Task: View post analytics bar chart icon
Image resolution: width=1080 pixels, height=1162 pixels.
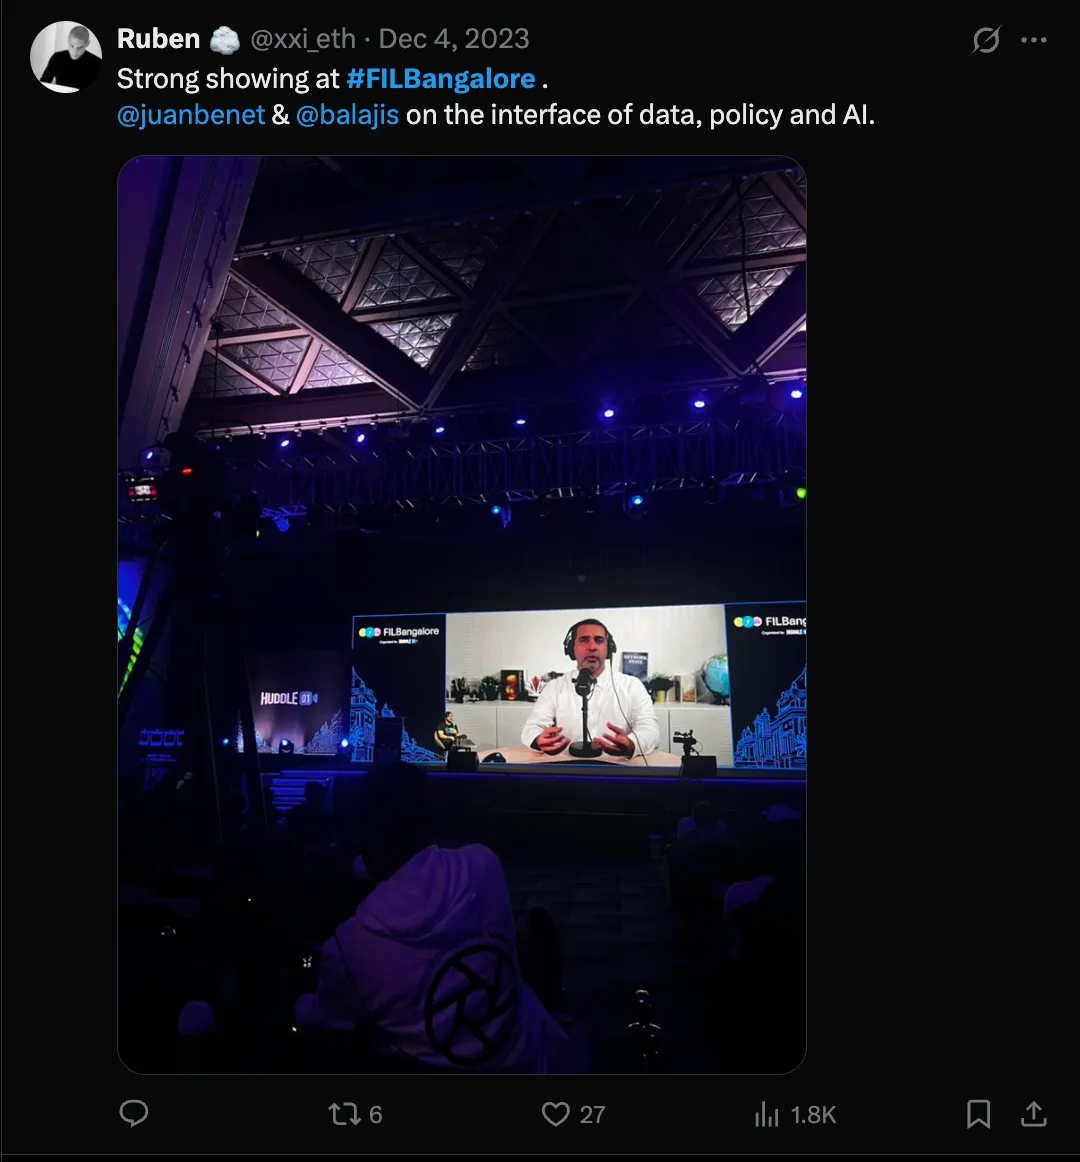Action: click(x=766, y=1114)
